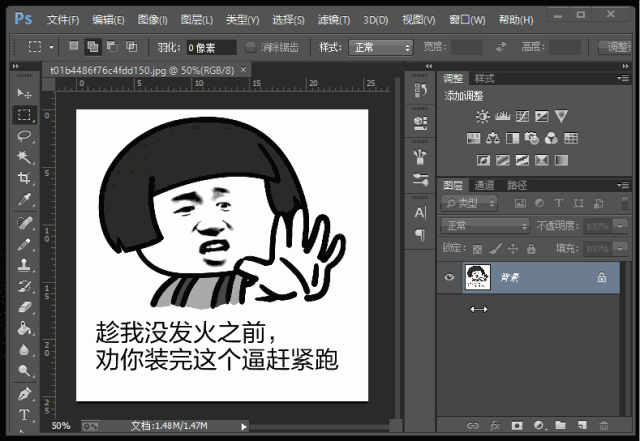Add a Photo Filter adjustment
This screenshot has height=441, width=640.
532,138
